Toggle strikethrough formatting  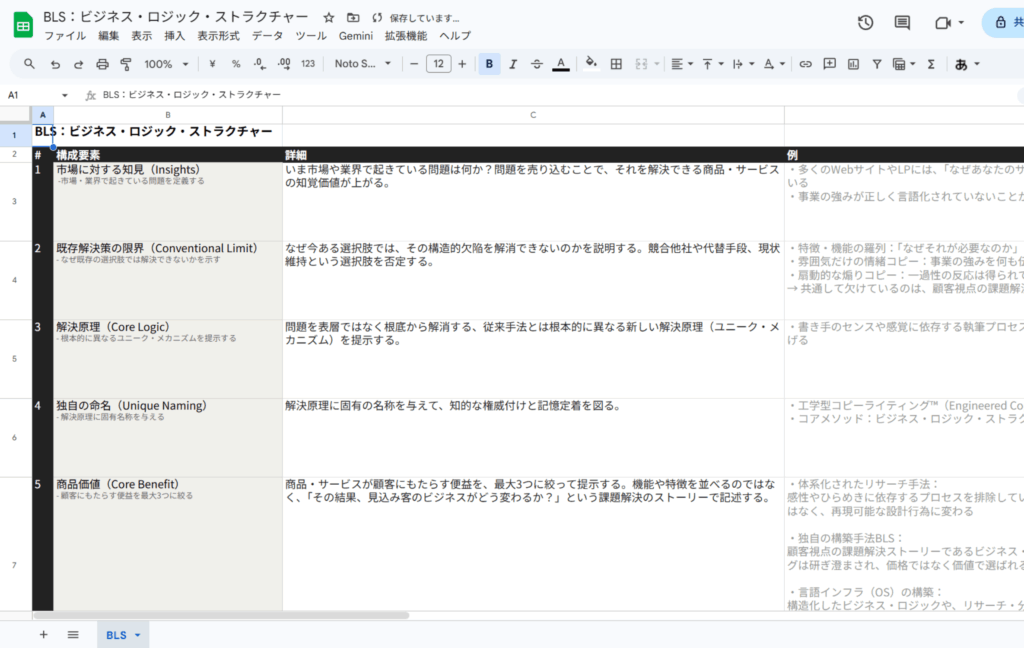tap(537, 62)
